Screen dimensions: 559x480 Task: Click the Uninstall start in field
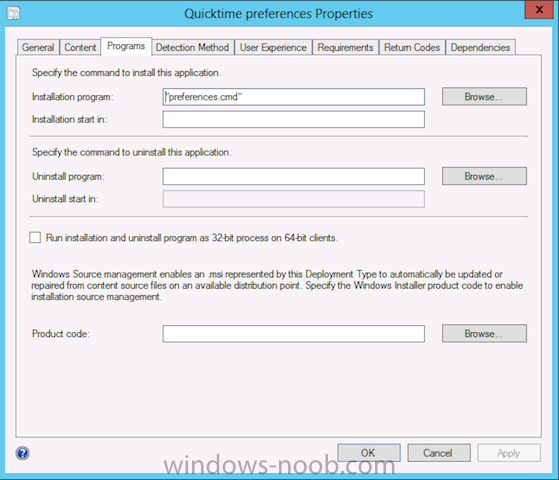click(293, 199)
